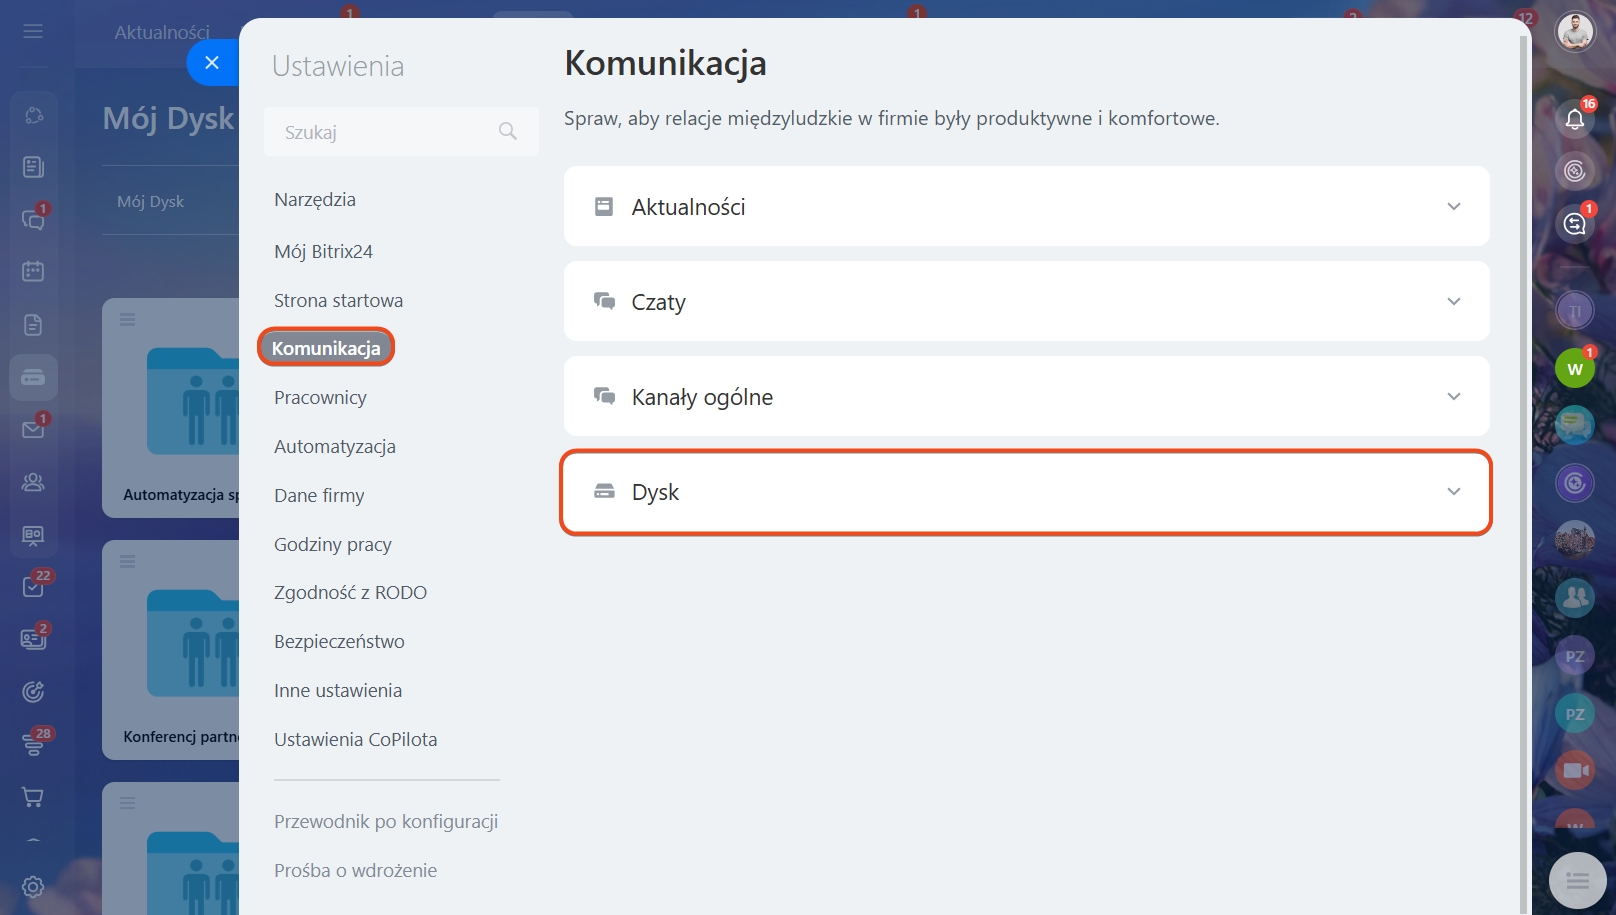Open menu on Automatyzacja folder card
Viewport: 1616px width, 915px height.
coord(127,320)
